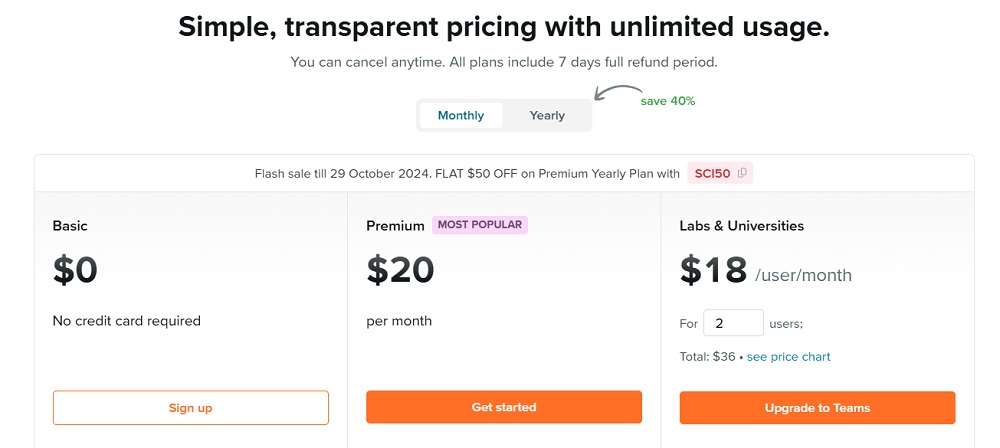
Task: Focus the number of users field
Action: (733, 323)
